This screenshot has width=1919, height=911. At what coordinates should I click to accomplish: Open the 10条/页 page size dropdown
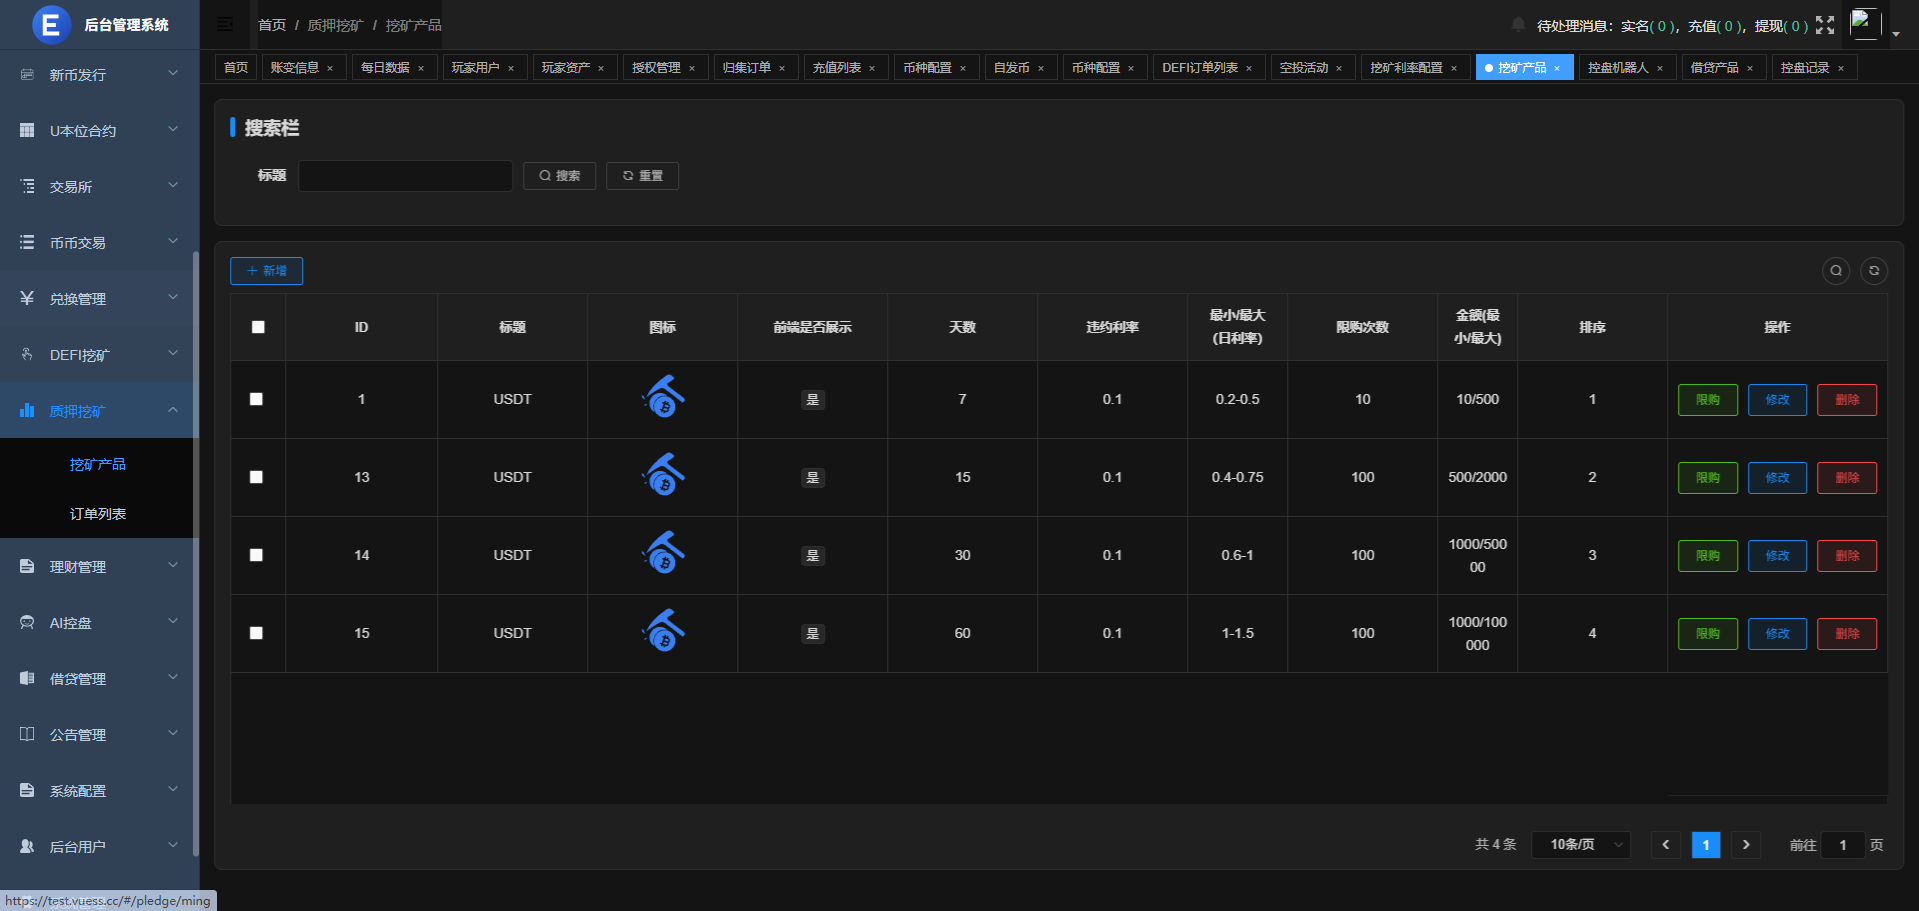[x=1581, y=845]
